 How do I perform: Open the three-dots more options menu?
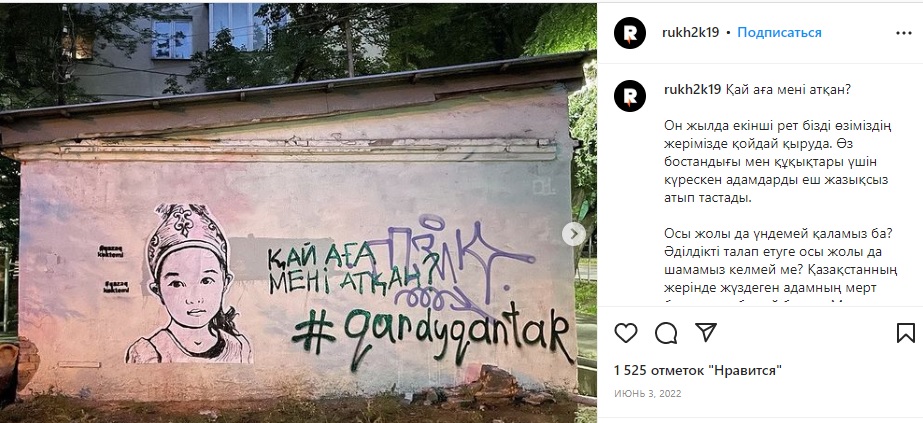point(904,33)
